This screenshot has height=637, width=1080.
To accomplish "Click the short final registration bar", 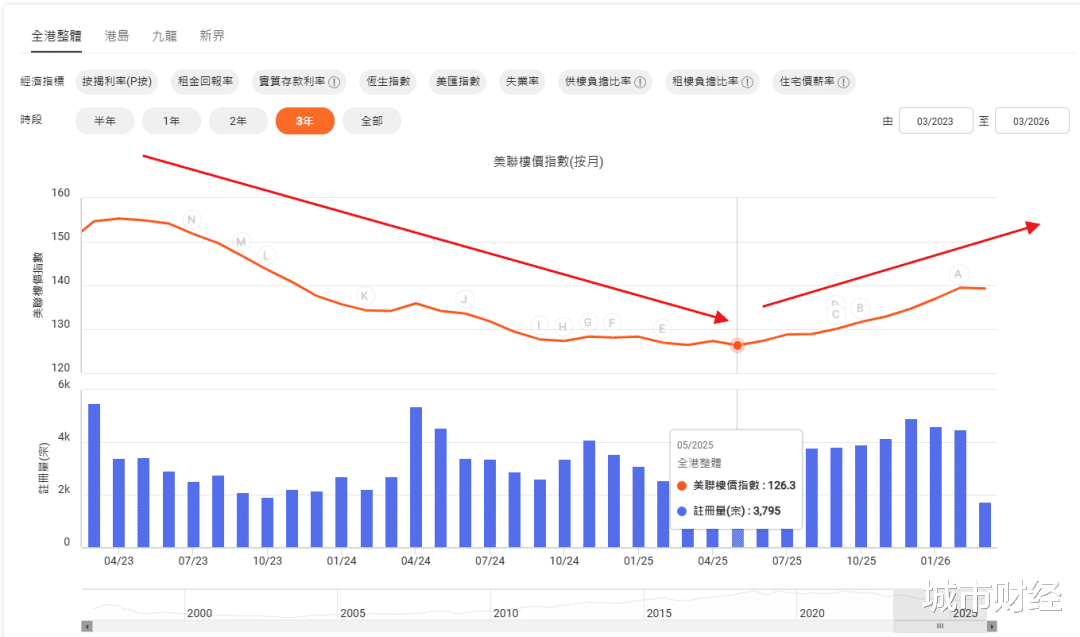I will (x=985, y=525).
